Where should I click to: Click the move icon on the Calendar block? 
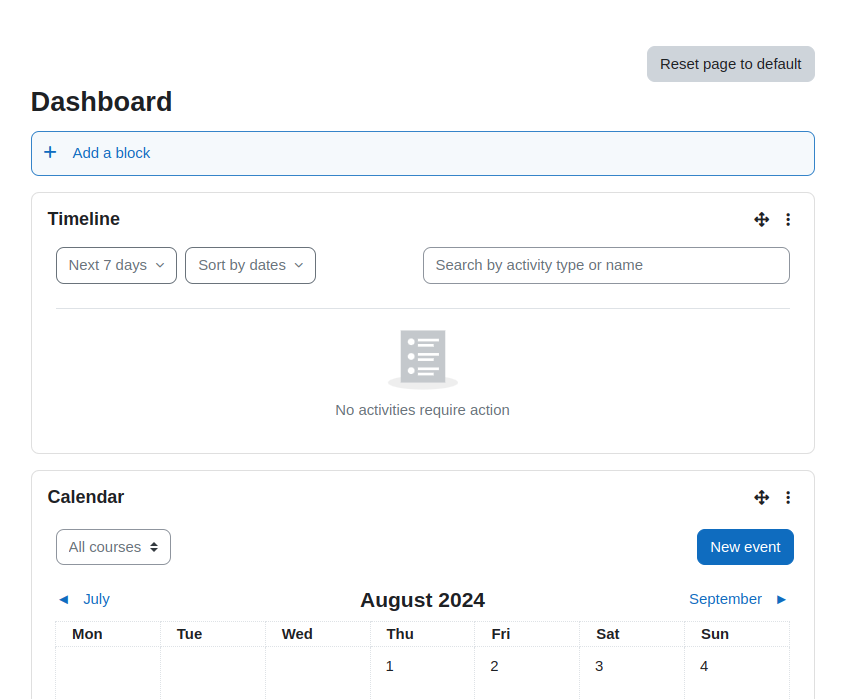point(761,497)
